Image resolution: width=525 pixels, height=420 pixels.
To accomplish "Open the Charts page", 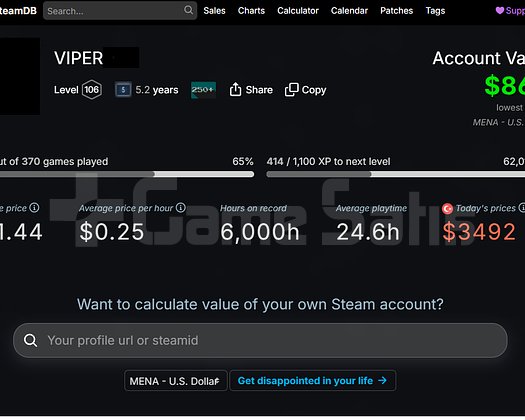I will pyautogui.click(x=251, y=11).
